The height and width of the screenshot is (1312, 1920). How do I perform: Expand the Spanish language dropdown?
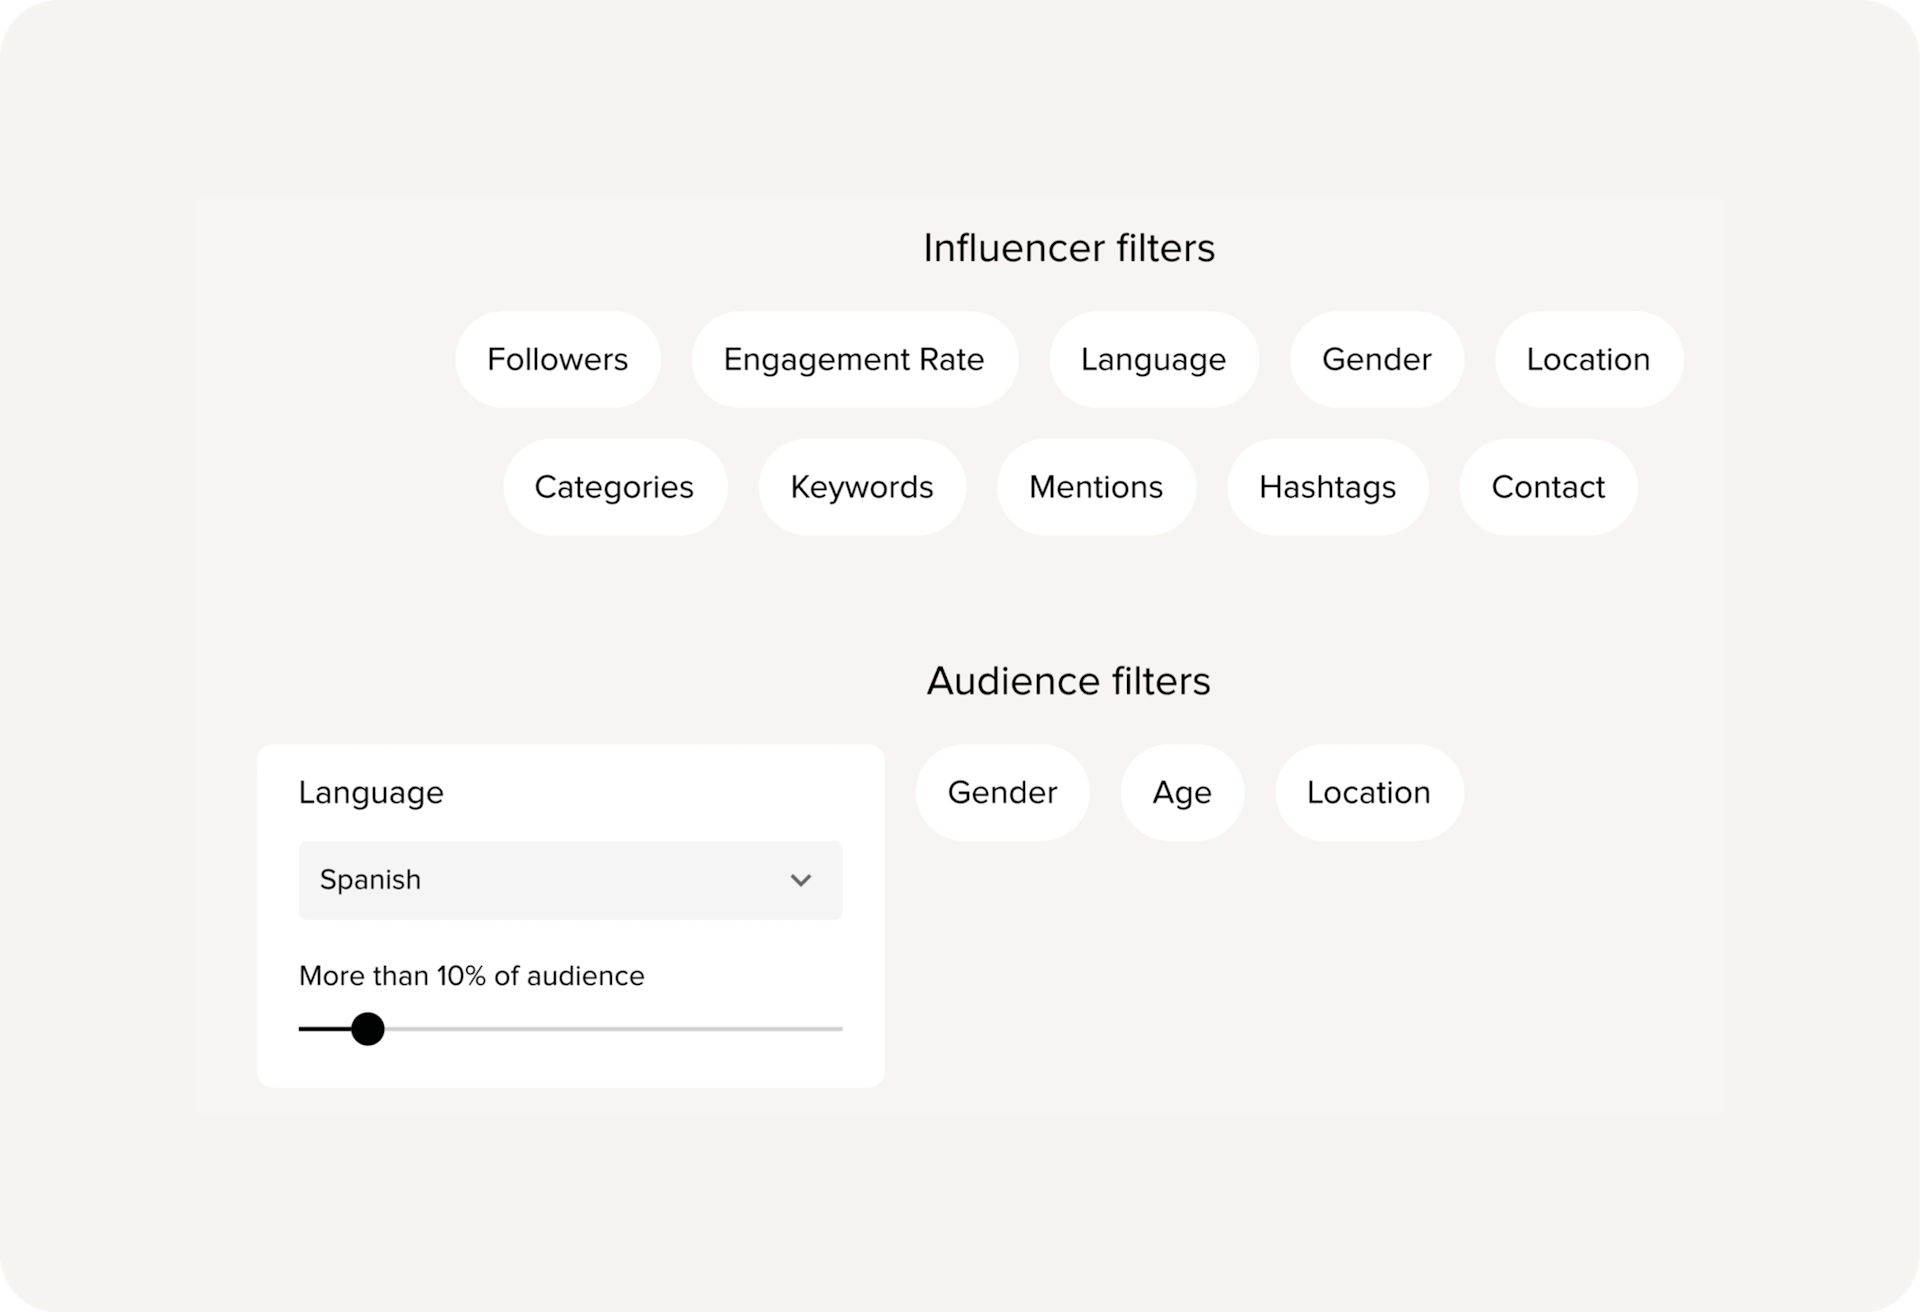[x=570, y=880]
